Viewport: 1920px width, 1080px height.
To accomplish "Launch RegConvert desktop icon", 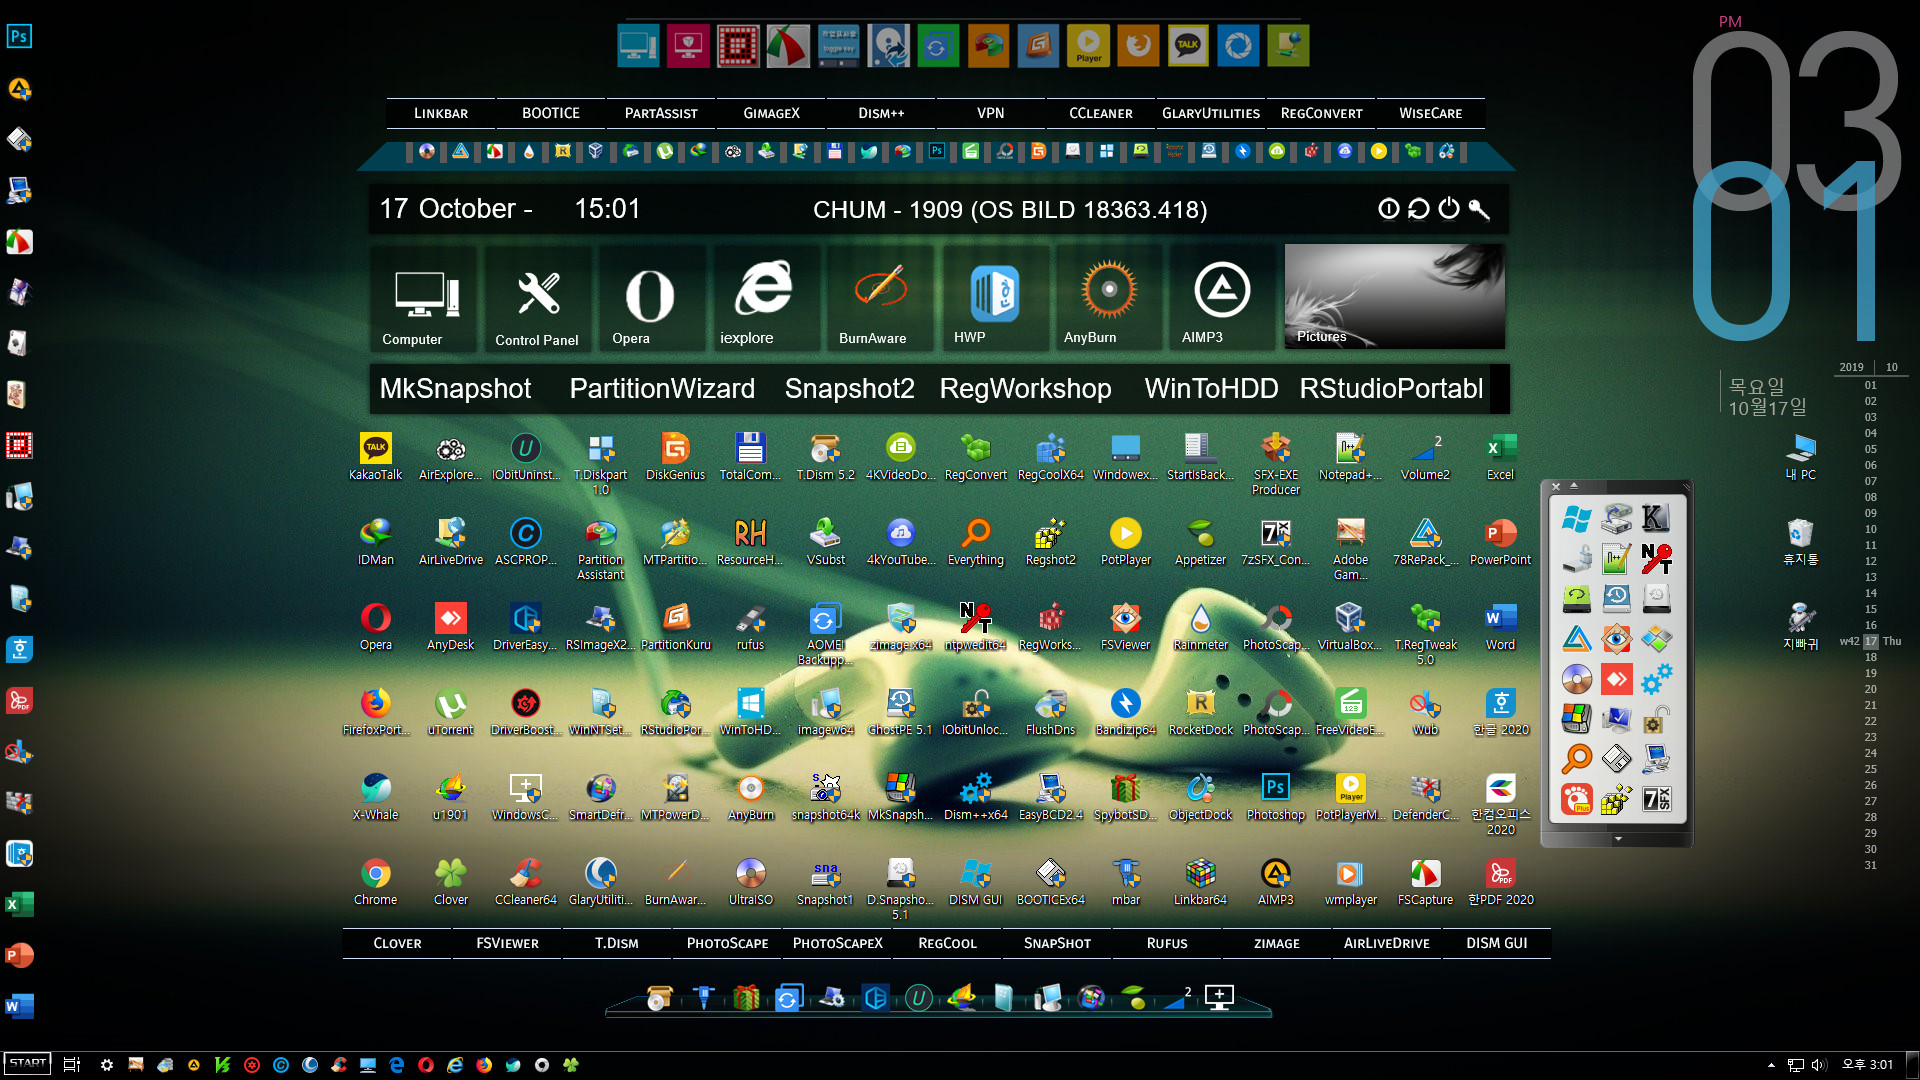I will (975, 456).
